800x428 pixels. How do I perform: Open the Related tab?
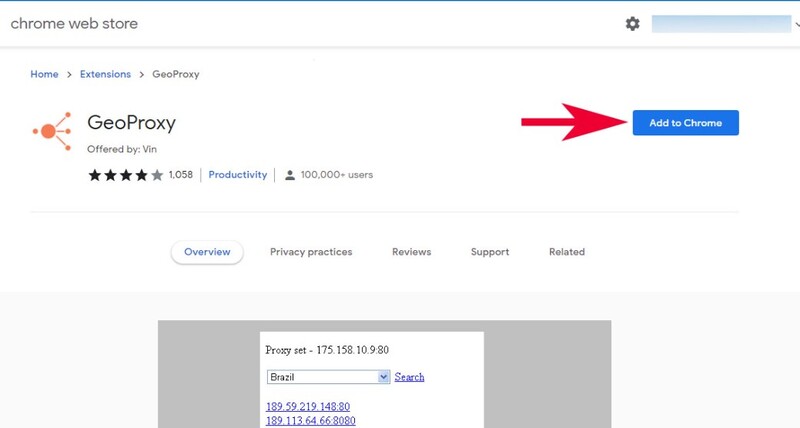point(567,252)
